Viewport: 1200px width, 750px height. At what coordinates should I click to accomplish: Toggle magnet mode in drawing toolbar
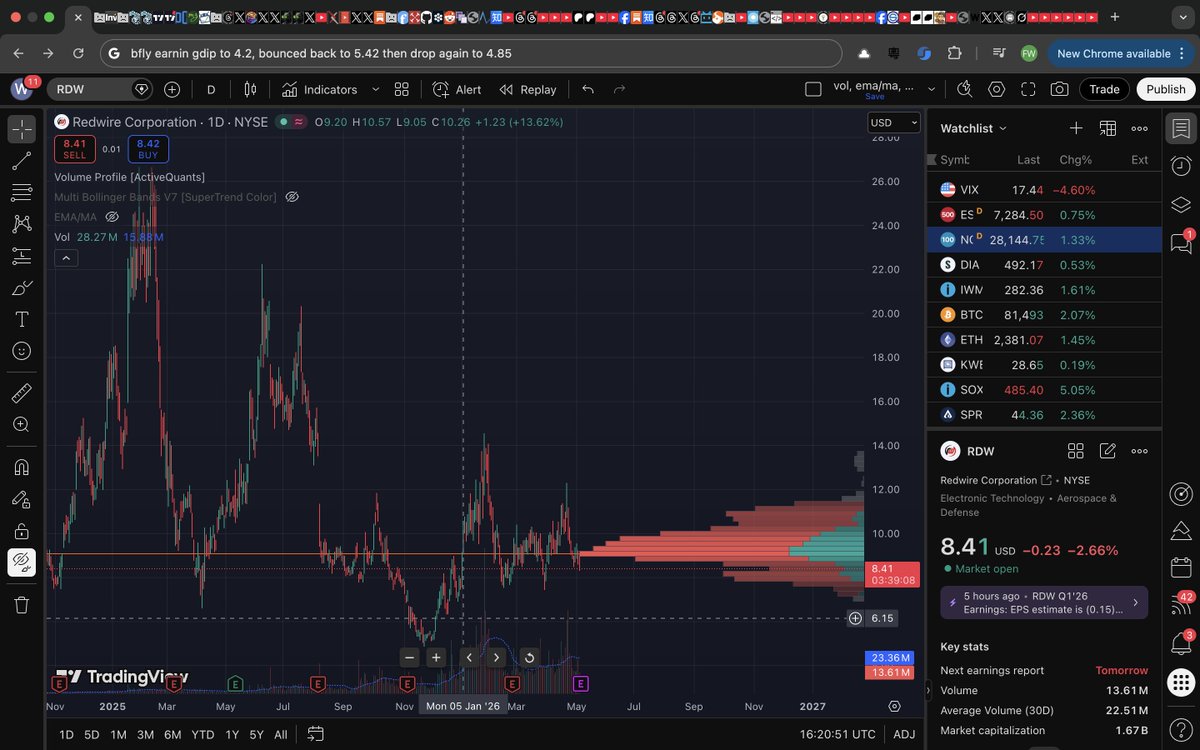pos(21,467)
